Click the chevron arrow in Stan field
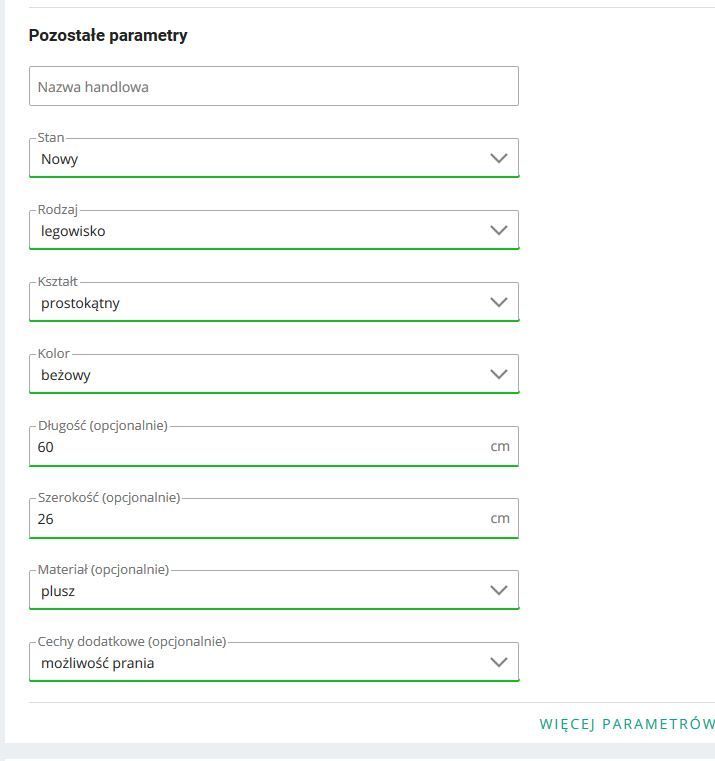This screenshot has height=761, width=715. [x=499, y=158]
